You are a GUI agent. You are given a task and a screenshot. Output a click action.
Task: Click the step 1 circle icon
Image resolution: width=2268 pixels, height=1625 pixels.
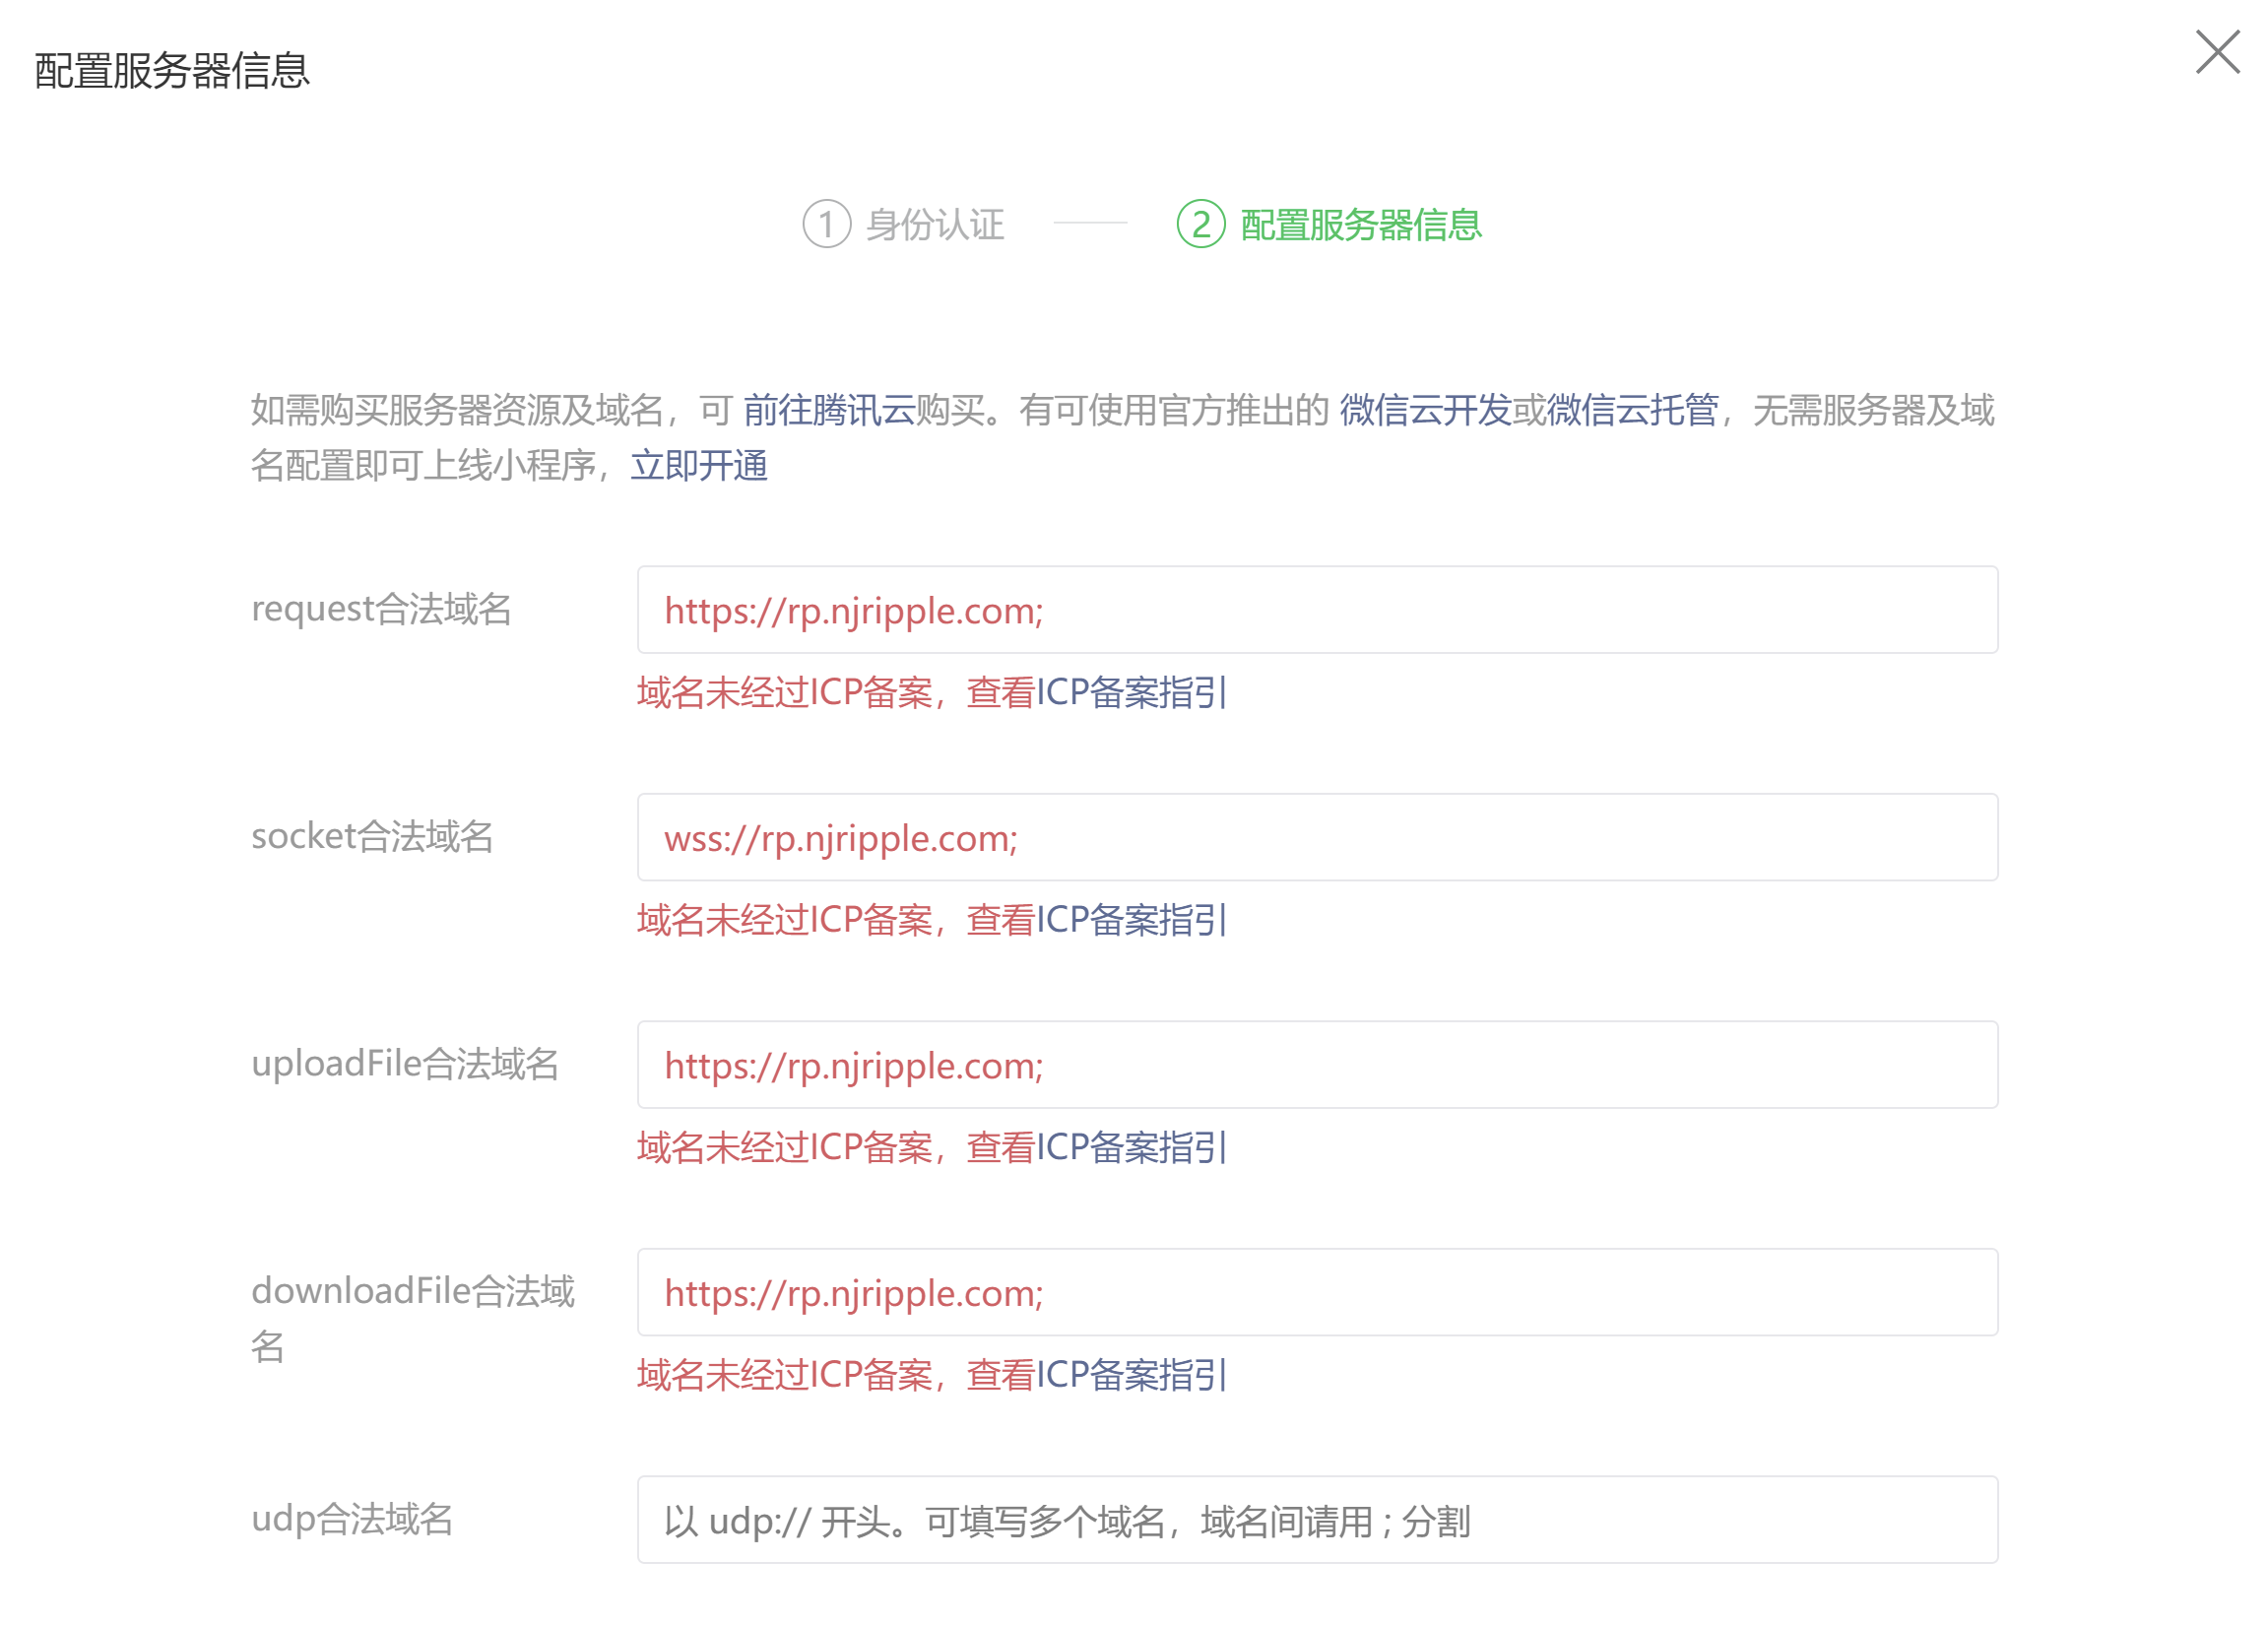click(826, 224)
